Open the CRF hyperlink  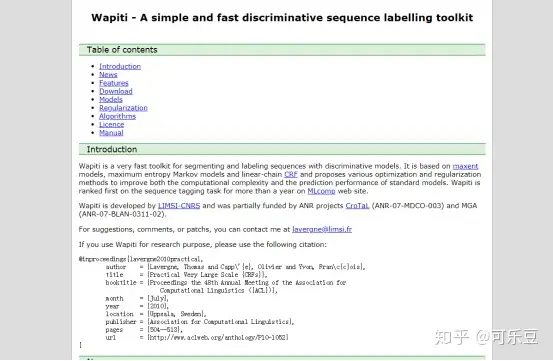[291, 175]
